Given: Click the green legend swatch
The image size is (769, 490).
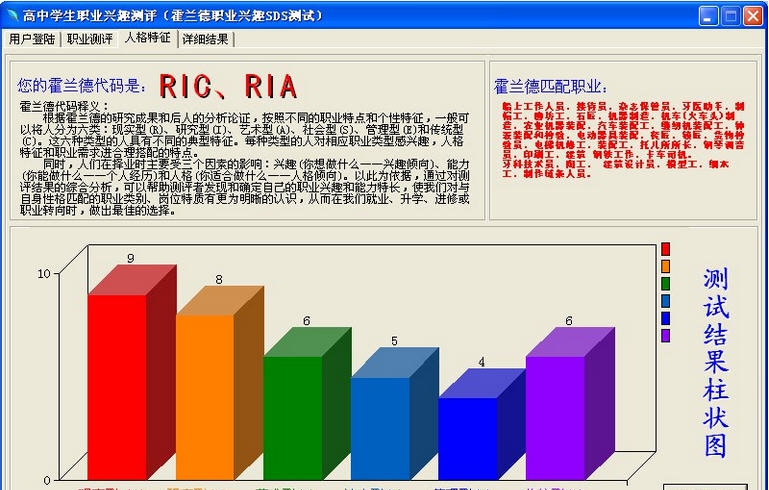Looking at the screenshot, I should (666, 284).
